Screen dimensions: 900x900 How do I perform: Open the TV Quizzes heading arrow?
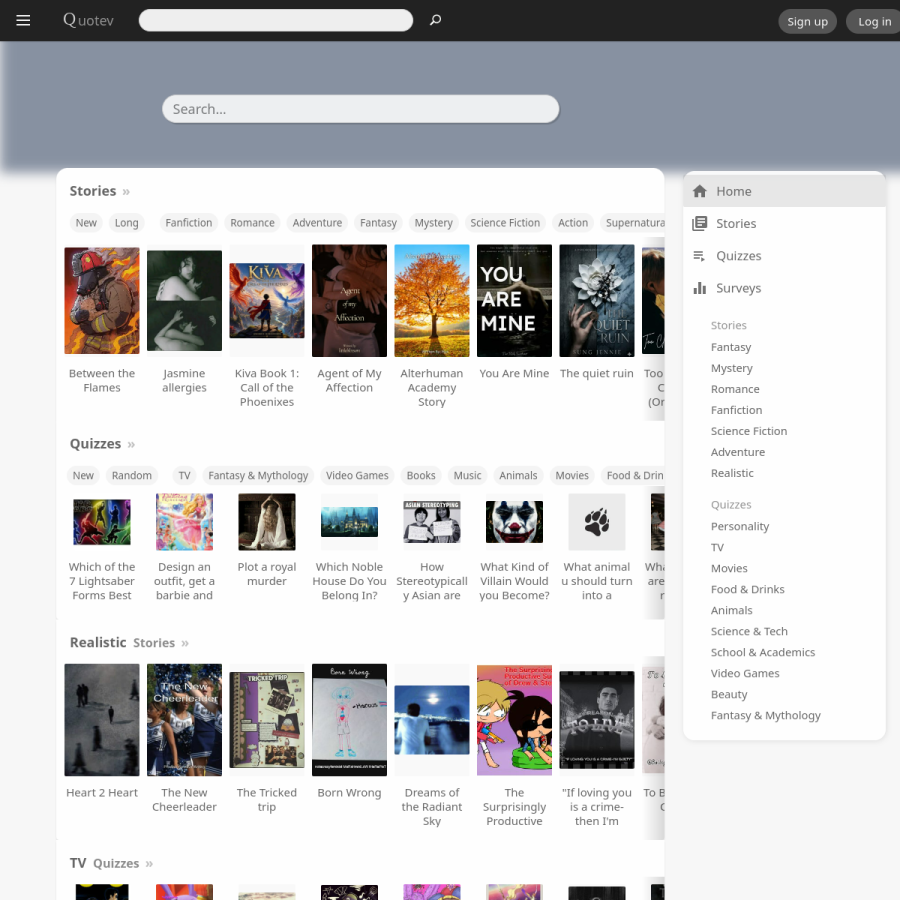click(149, 864)
